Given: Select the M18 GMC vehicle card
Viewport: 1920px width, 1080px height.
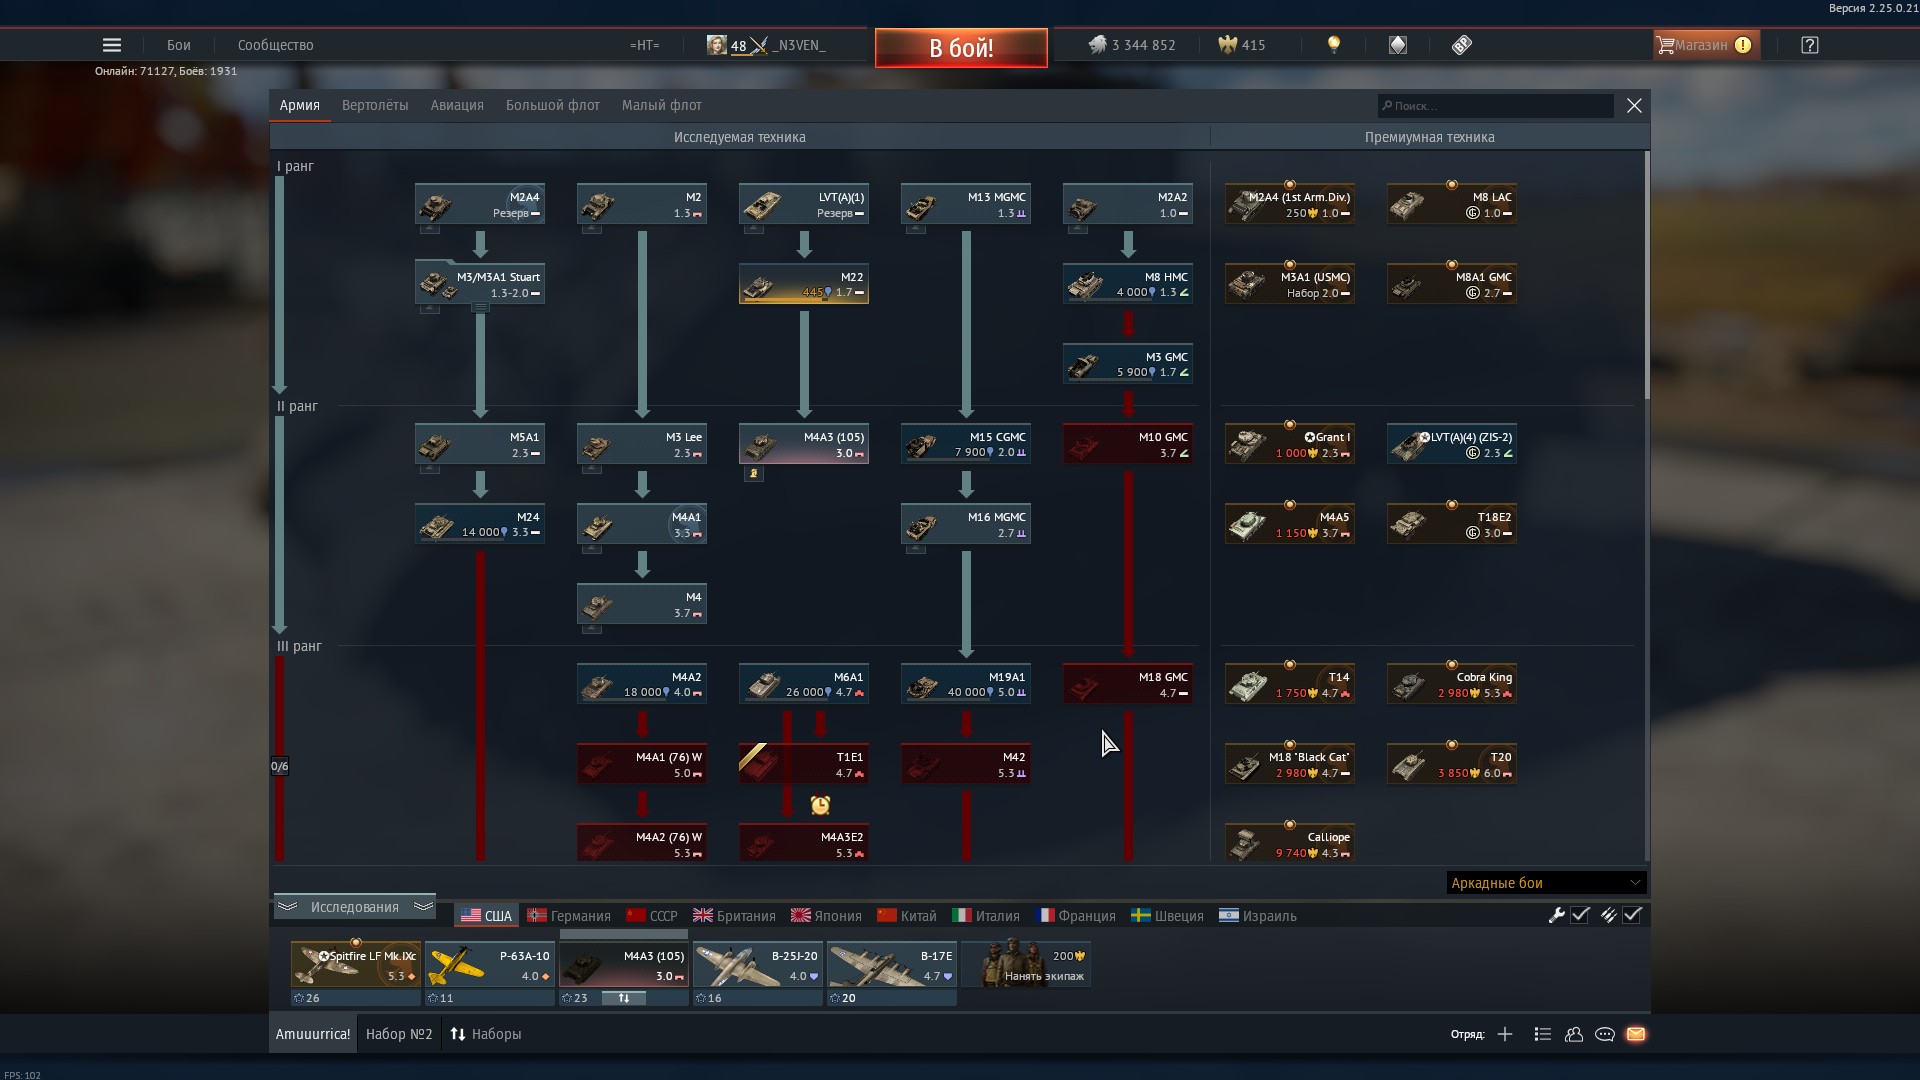Looking at the screenshot, I should coord(1128,684).
